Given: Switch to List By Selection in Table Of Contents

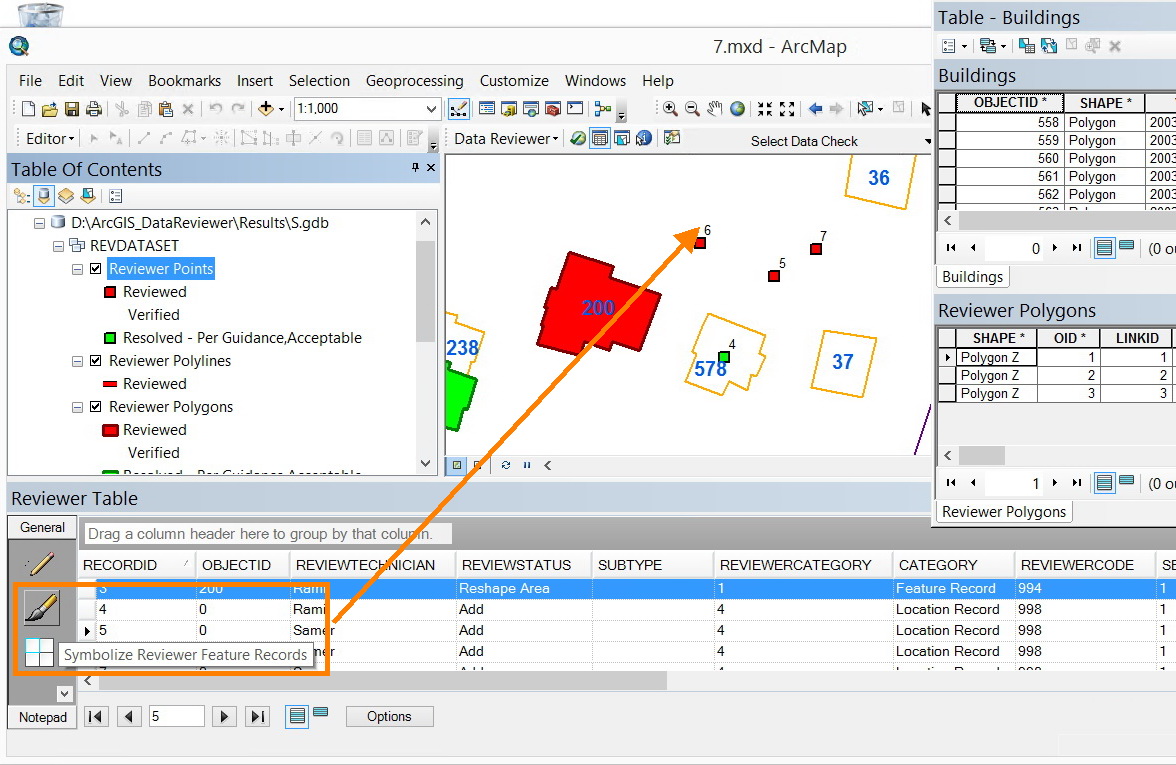Looking at the screenshot, I should tap(88, 196).
